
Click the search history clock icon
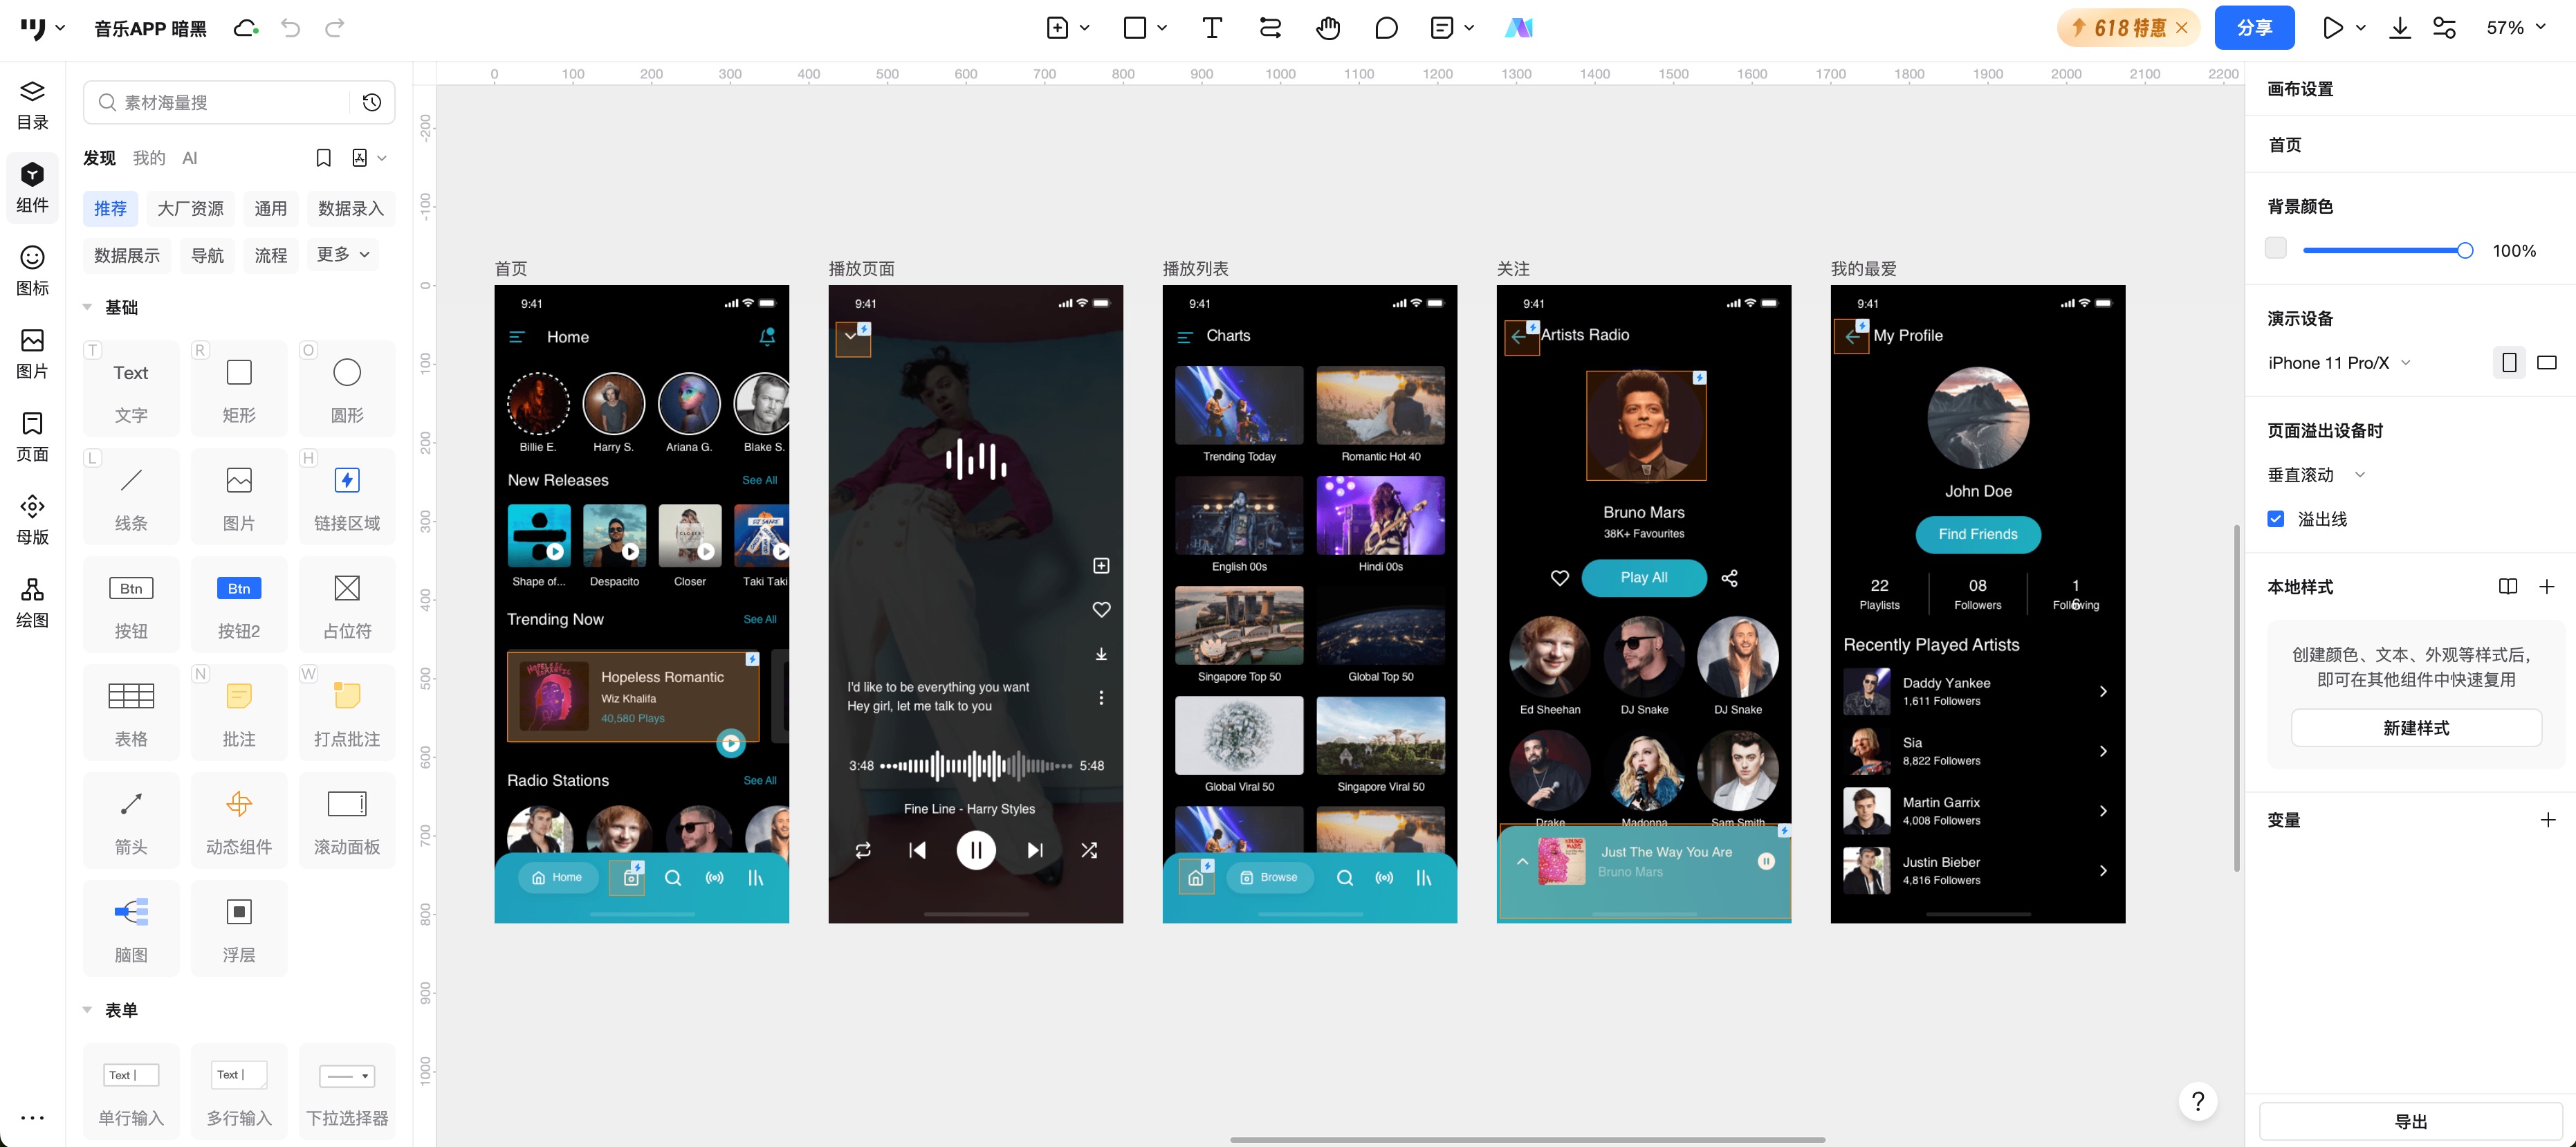tap(372, 102)
